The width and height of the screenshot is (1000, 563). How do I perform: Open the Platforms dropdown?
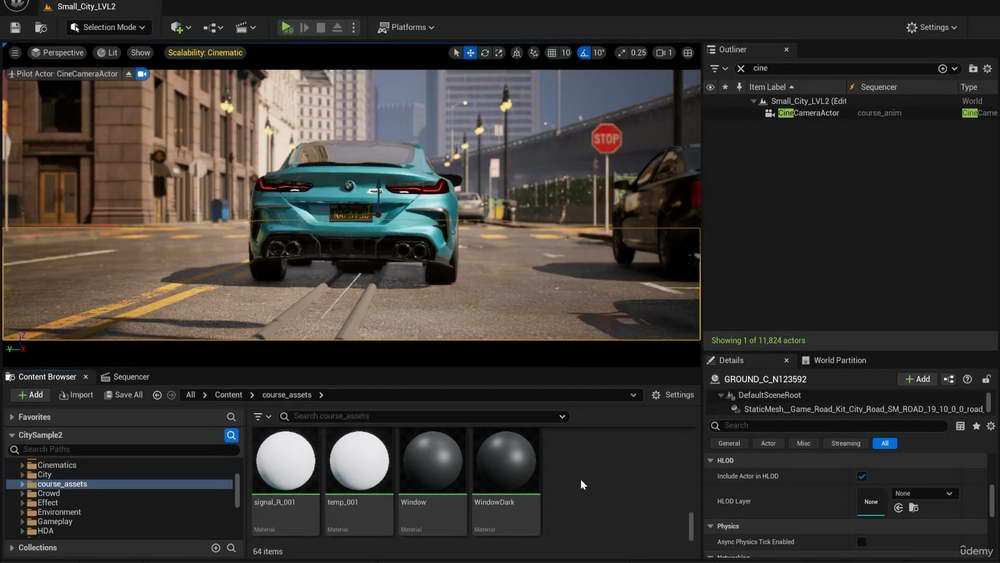(406, 27)
